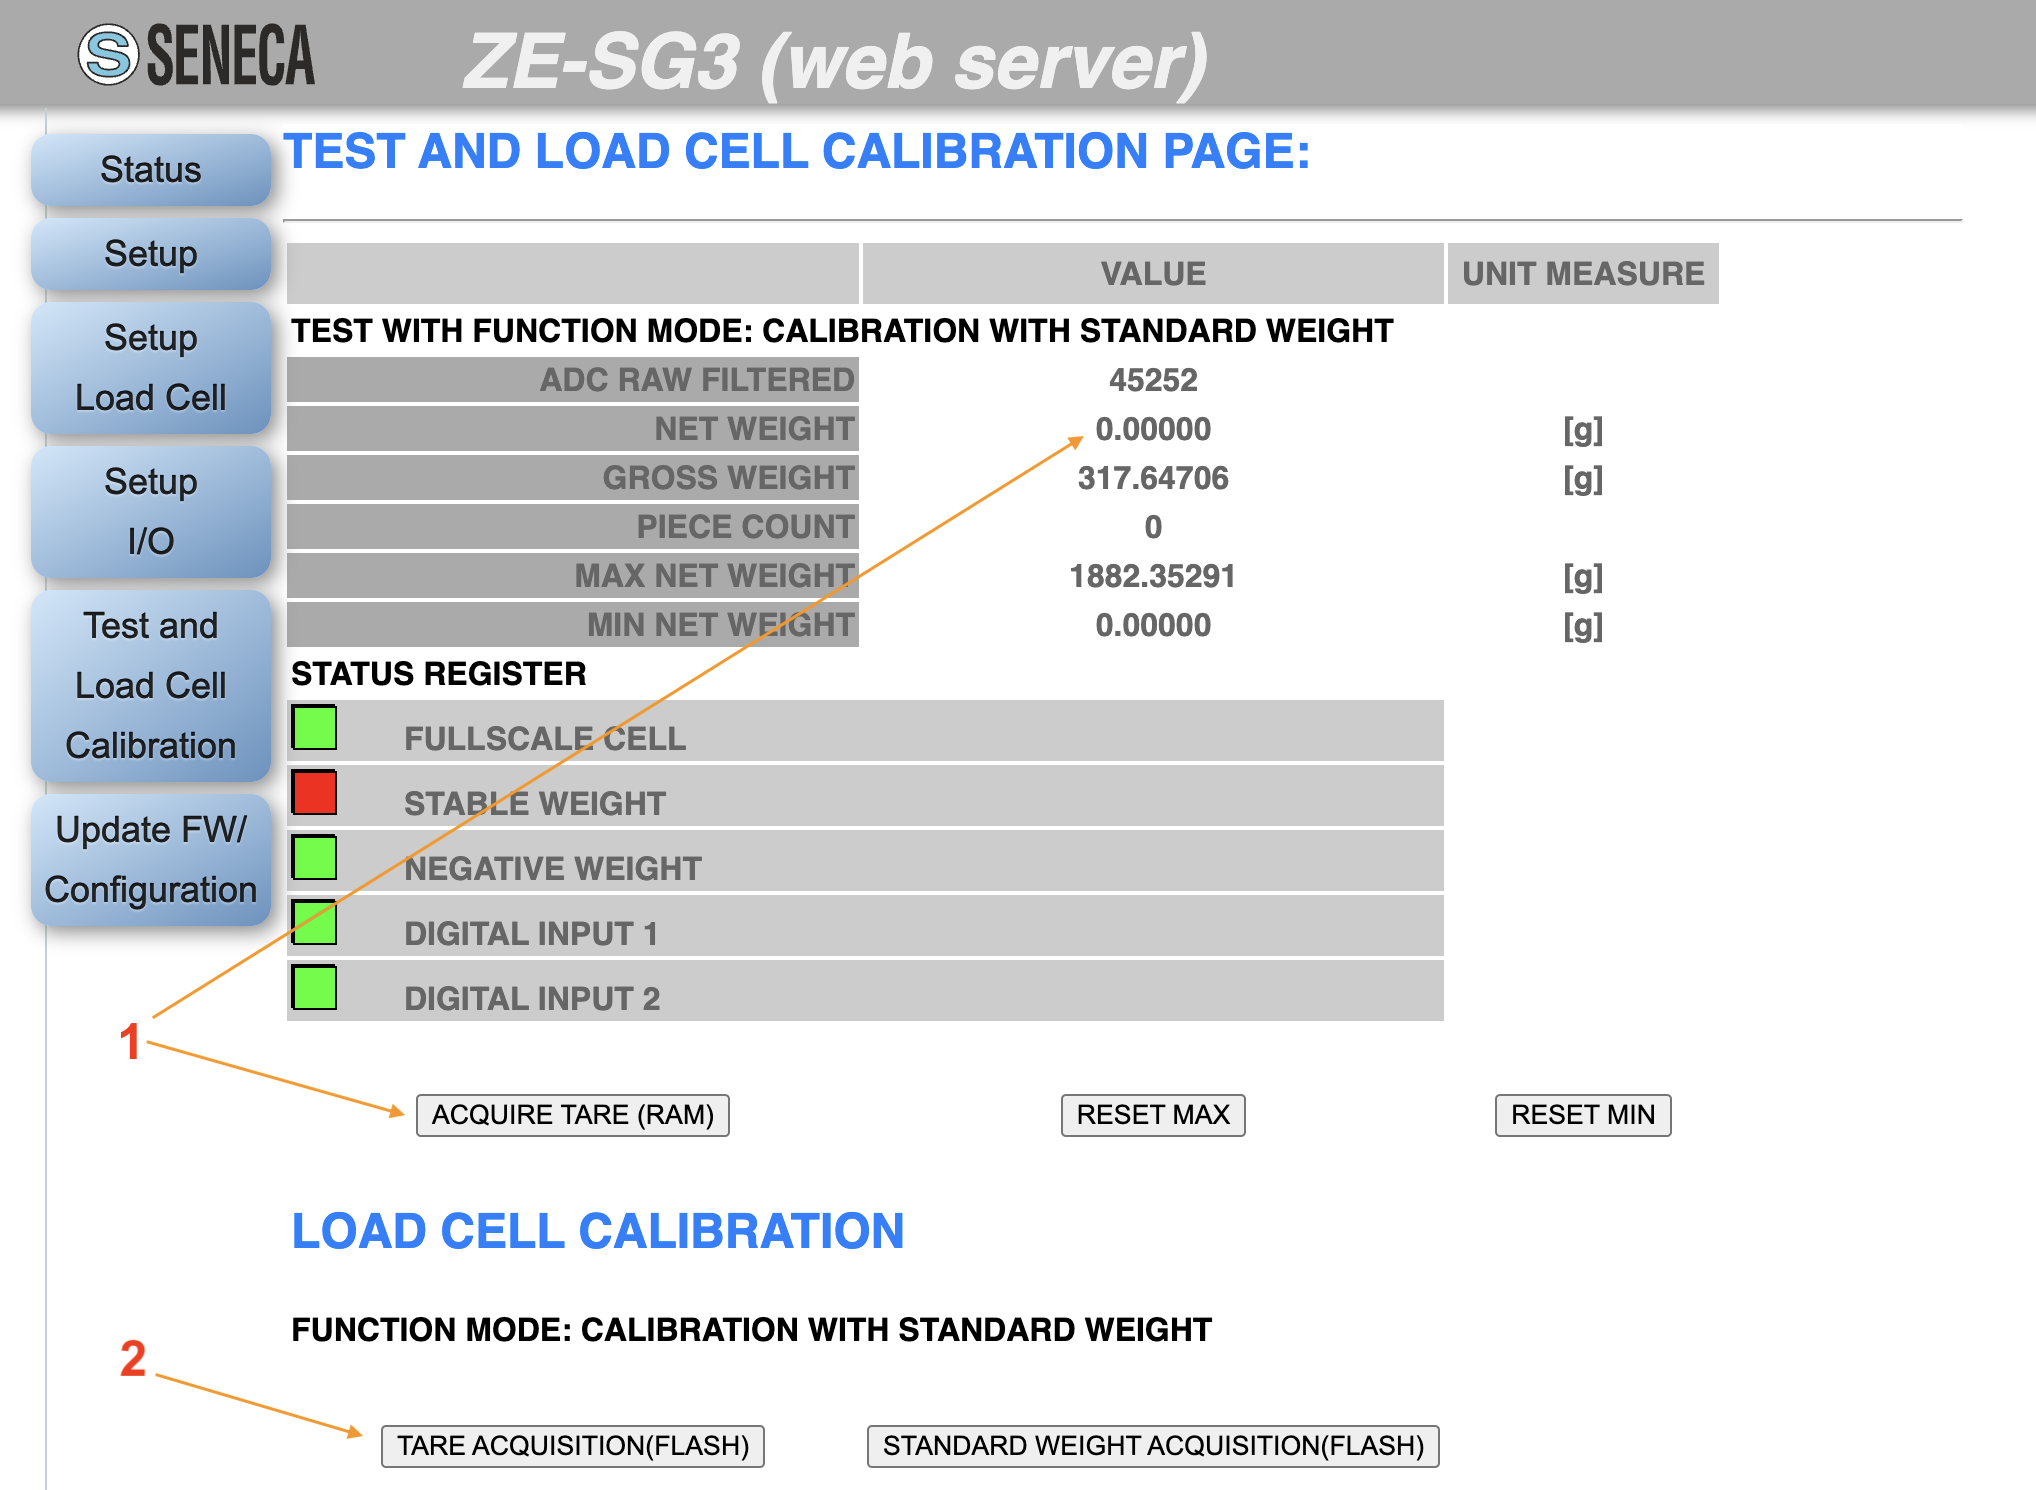The height and width of the screenshot is (1490, 2036).
Task: Open Update FW/Configuration page
Action: (x=151, y=860)
